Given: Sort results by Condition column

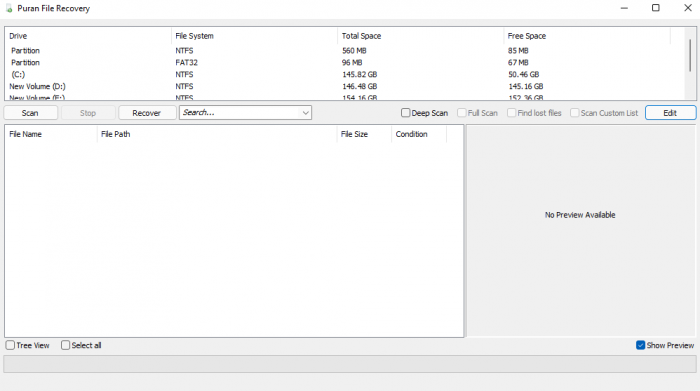Looking at the screenshot, I should 419,134.
